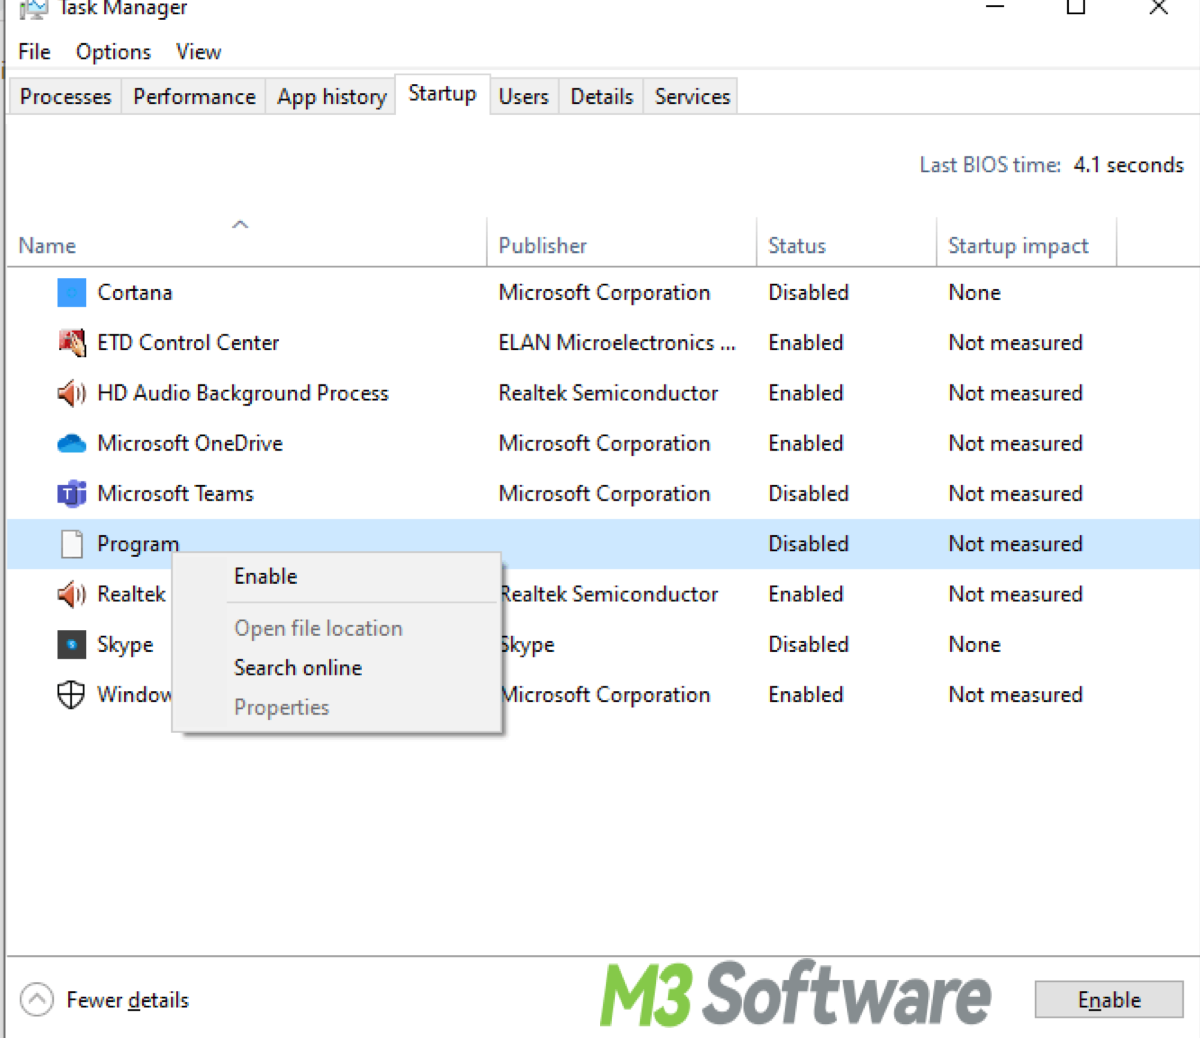Click Enabled status of Microsoft OneDrive row
Viewport: 1200px width, 1038px height.
point(806,443)
